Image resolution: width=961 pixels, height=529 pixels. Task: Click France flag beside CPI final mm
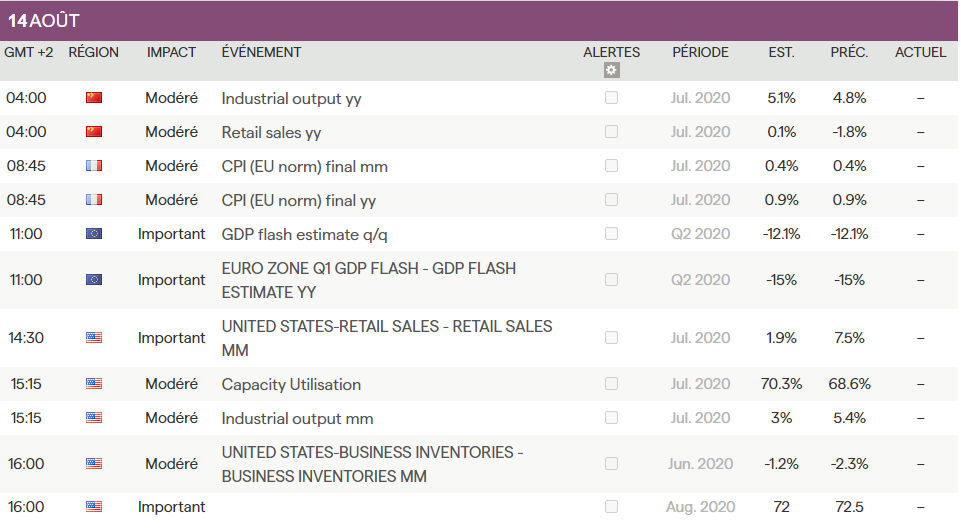pyautogui.click(x=94, y=166)
